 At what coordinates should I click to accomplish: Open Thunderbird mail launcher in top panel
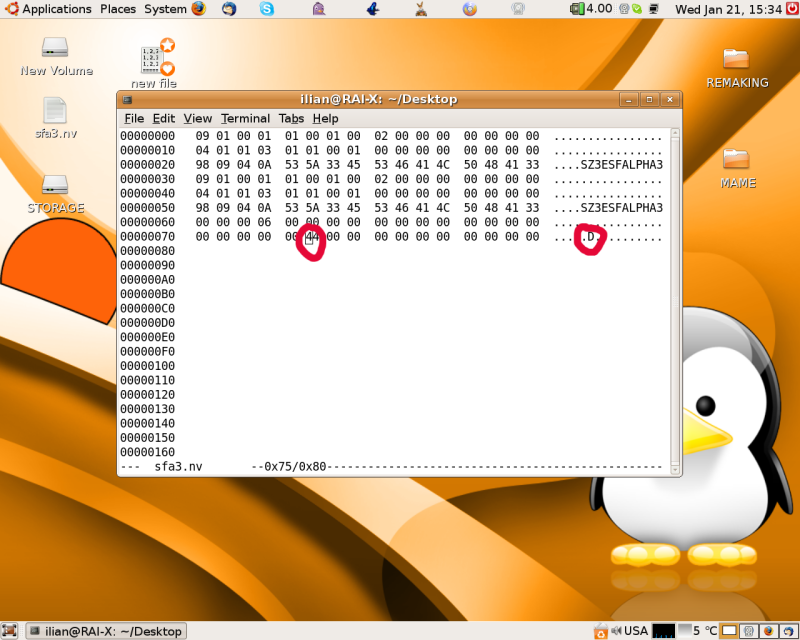230,9
